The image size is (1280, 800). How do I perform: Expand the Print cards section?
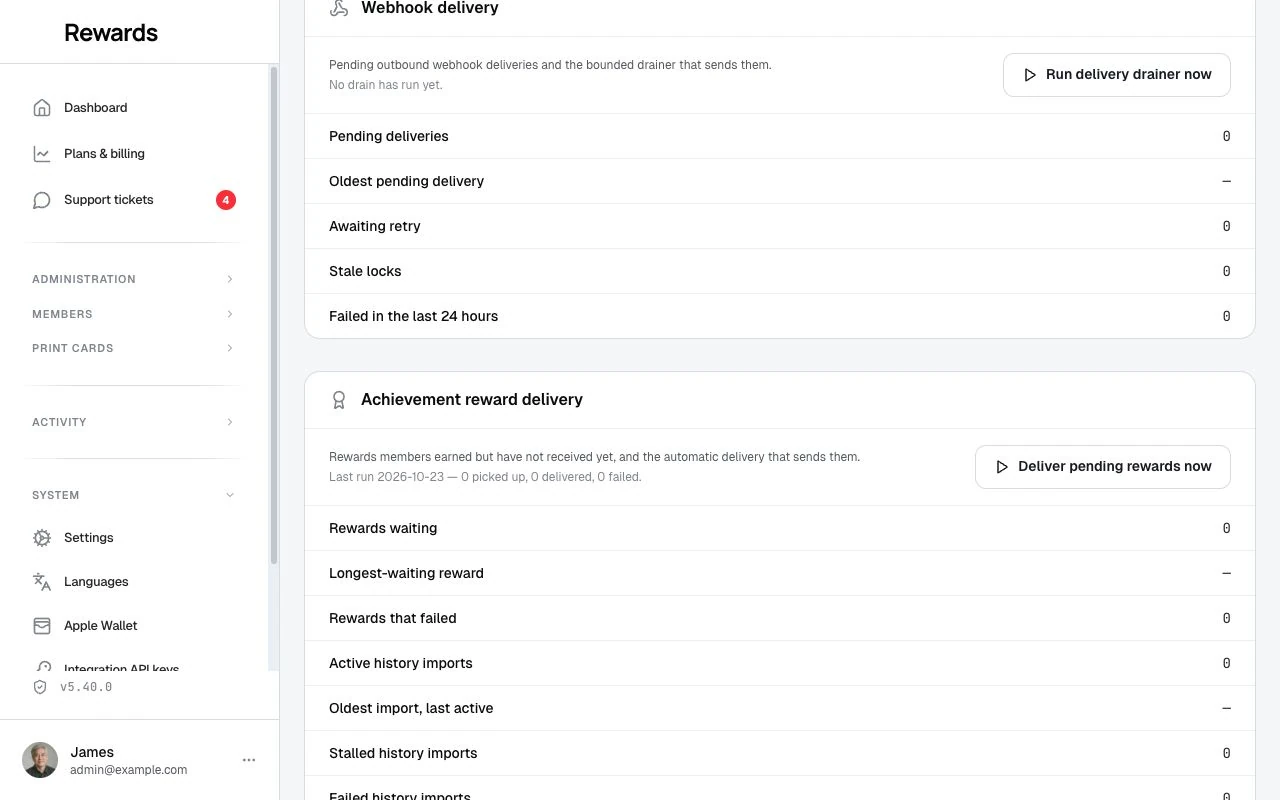pos(135,348)
